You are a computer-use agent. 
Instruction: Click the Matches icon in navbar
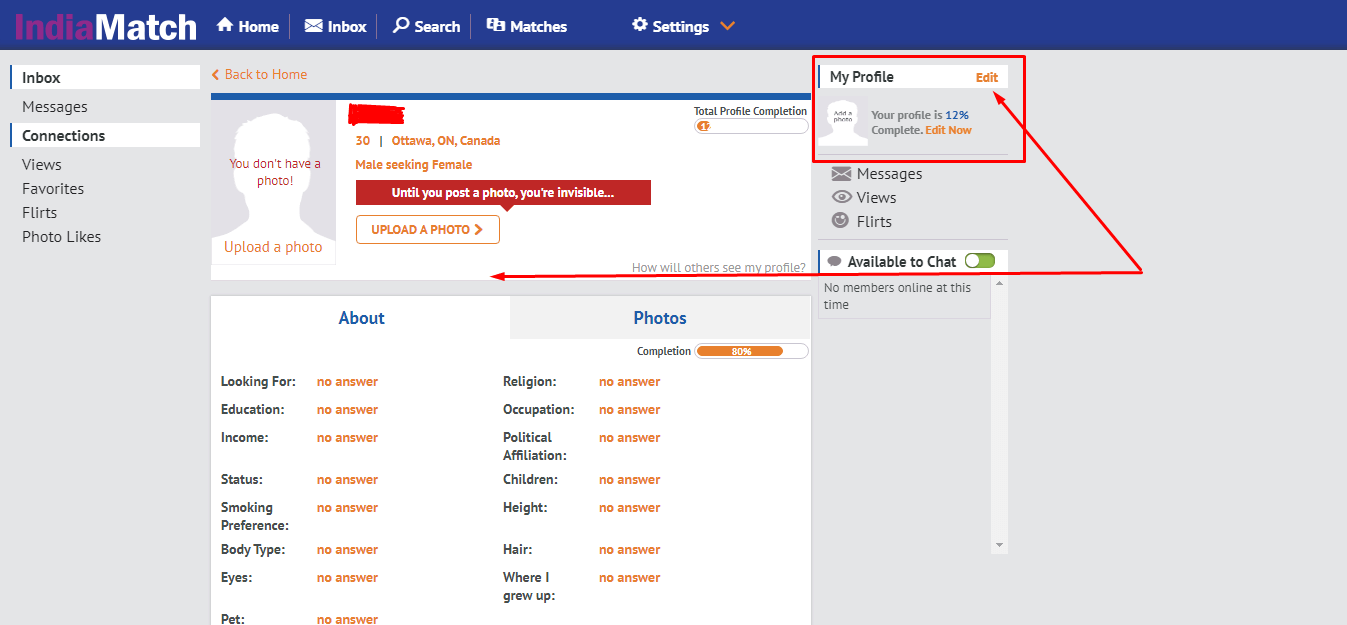click(495, 25)
